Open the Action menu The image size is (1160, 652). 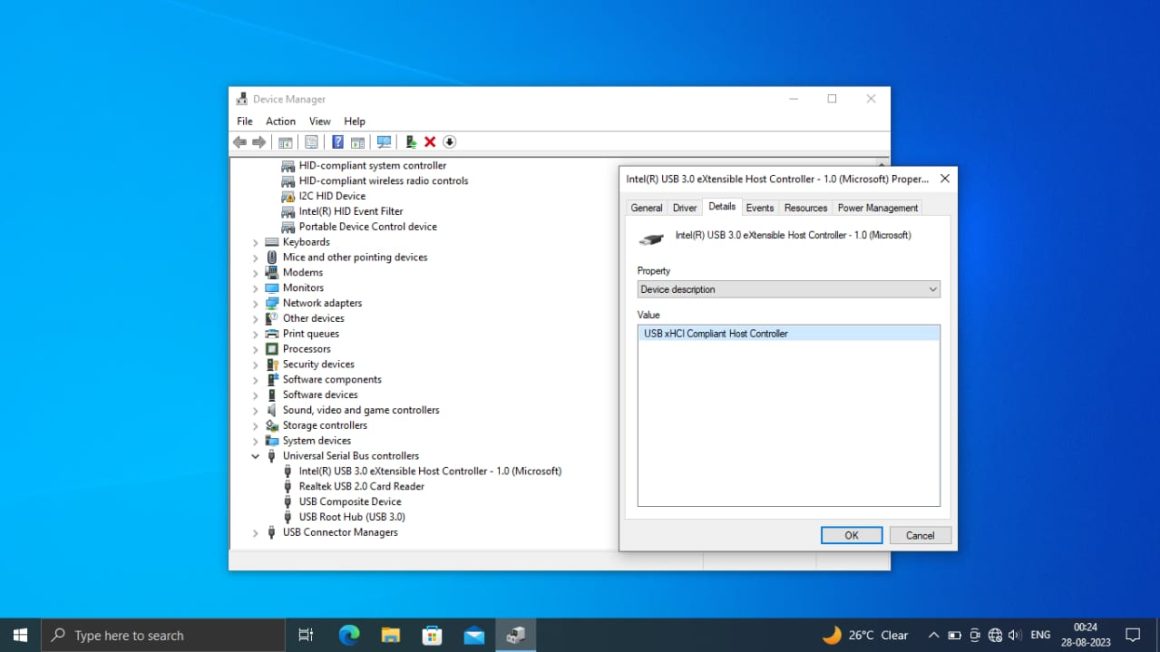(280, 121)
